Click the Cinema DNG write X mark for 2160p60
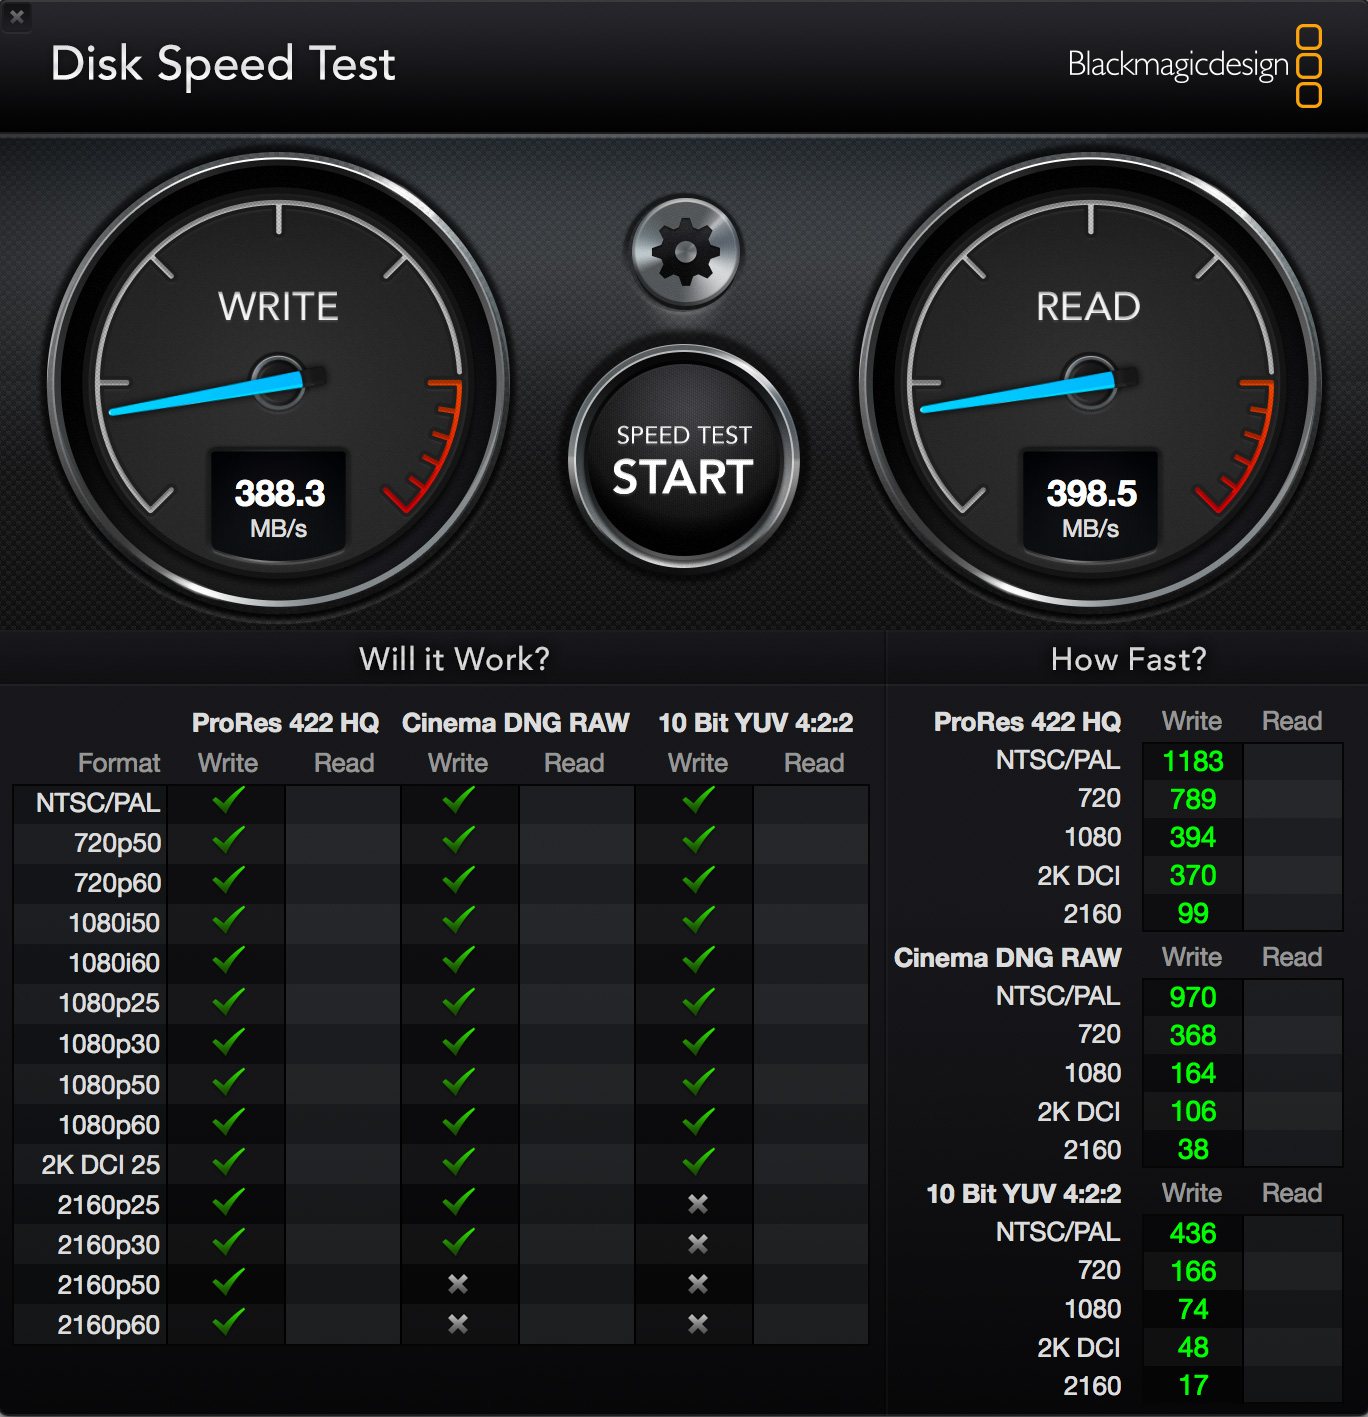 [458, 1324]
